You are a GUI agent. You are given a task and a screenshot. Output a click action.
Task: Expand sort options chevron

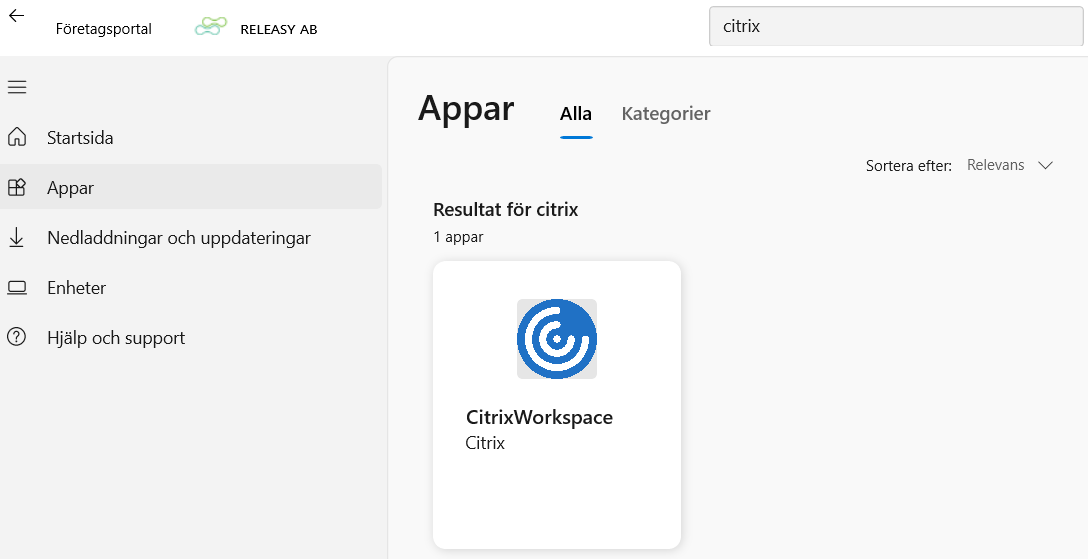[1045, 165]
